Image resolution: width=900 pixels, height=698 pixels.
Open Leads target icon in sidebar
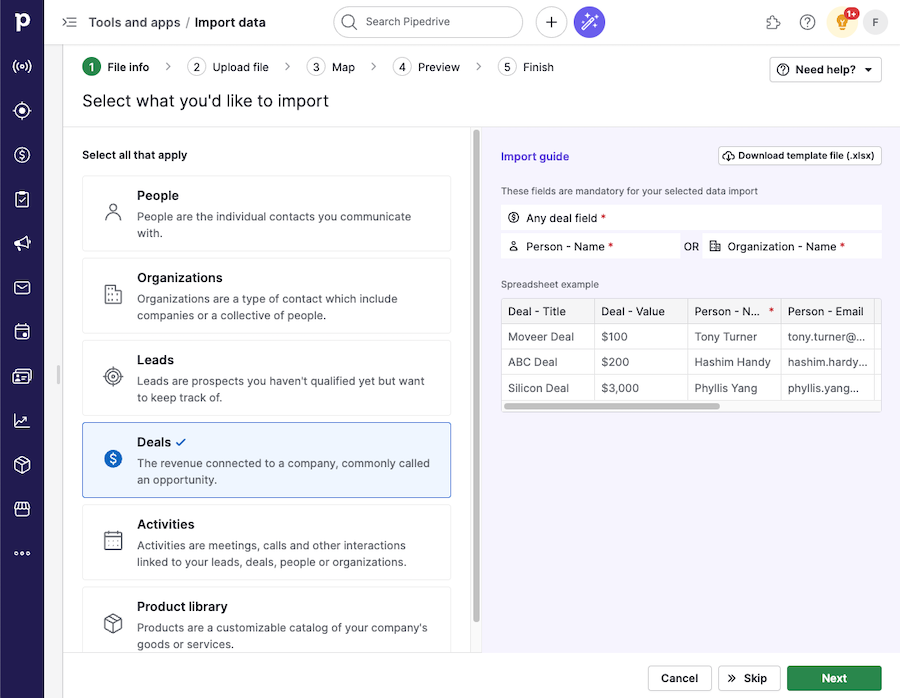coord(22,110)
